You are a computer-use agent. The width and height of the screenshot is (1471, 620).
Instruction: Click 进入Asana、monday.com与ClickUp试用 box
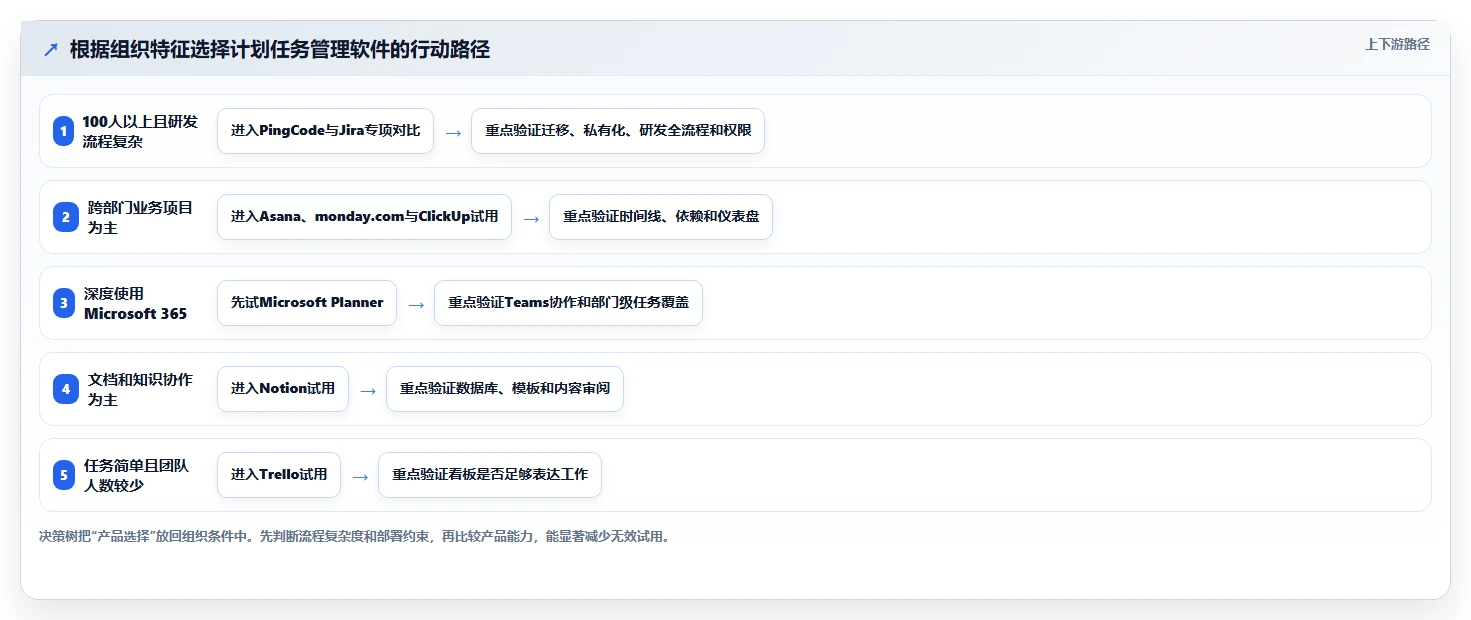click(x=364, y=217)
